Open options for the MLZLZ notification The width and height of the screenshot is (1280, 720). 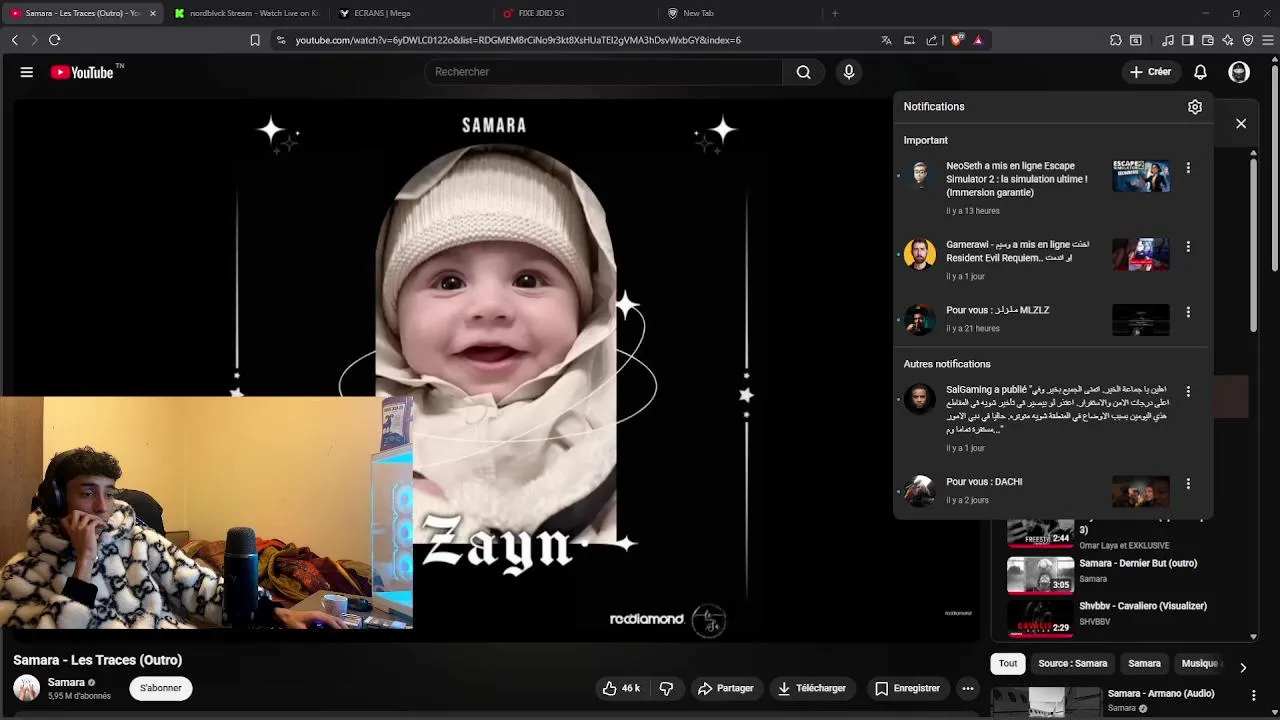coord(1188,312)
